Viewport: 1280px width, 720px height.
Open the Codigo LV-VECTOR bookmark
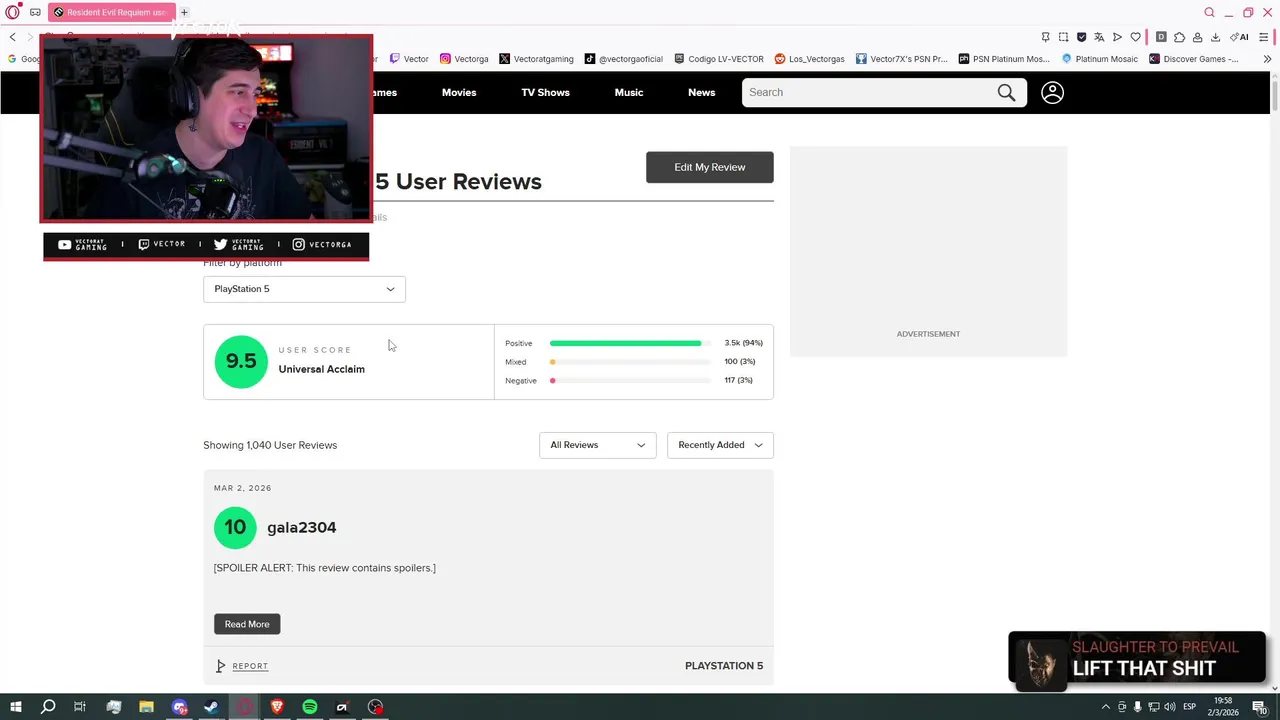click(x=719, y=59)
